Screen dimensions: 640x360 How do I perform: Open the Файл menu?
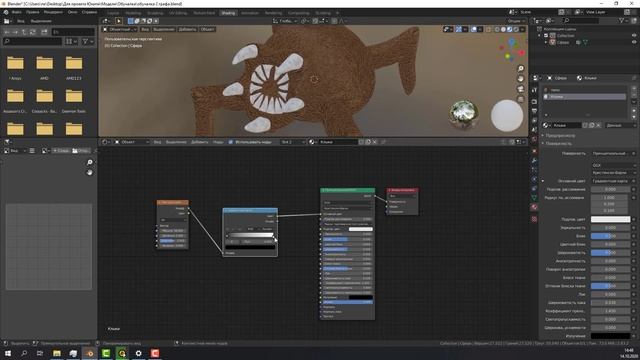click(16, 12)
